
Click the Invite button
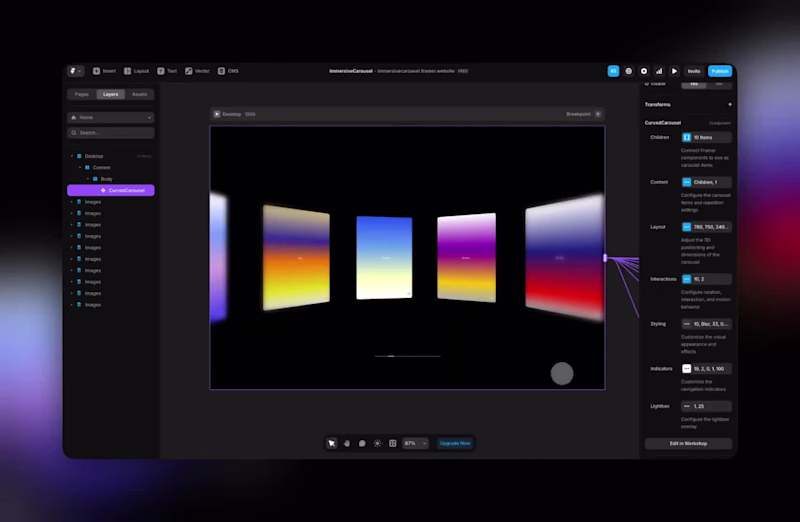[694, 71]
